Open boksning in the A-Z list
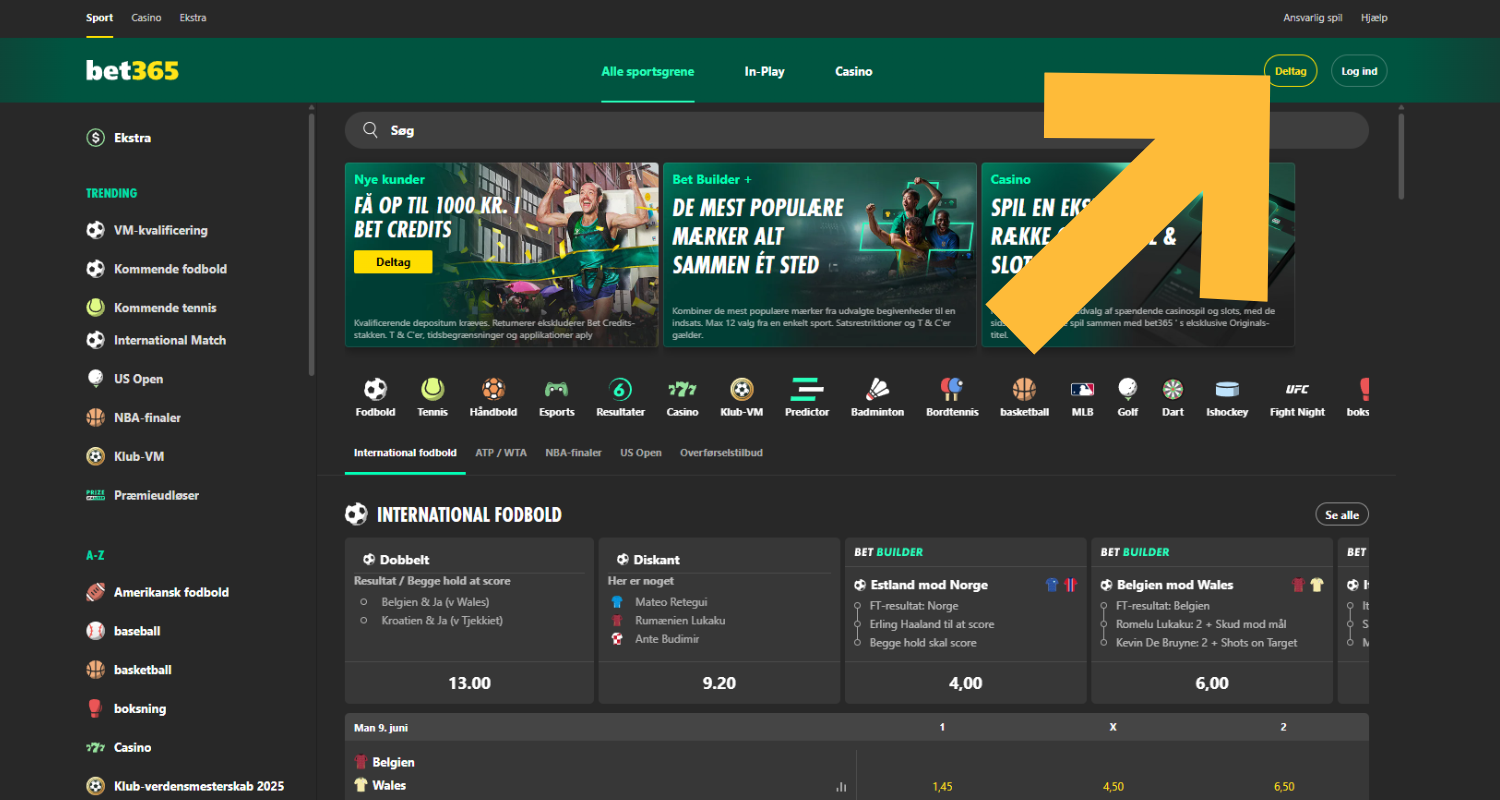The image size is (1500, 800). click(x=126, y=709)
